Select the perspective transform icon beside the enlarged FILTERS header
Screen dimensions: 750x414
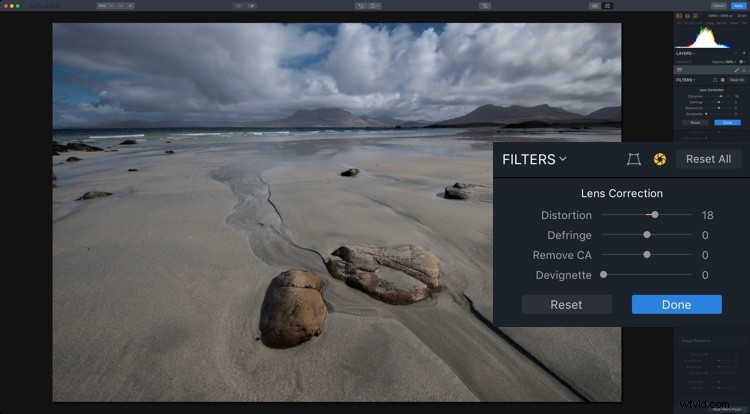click(634, 159)
